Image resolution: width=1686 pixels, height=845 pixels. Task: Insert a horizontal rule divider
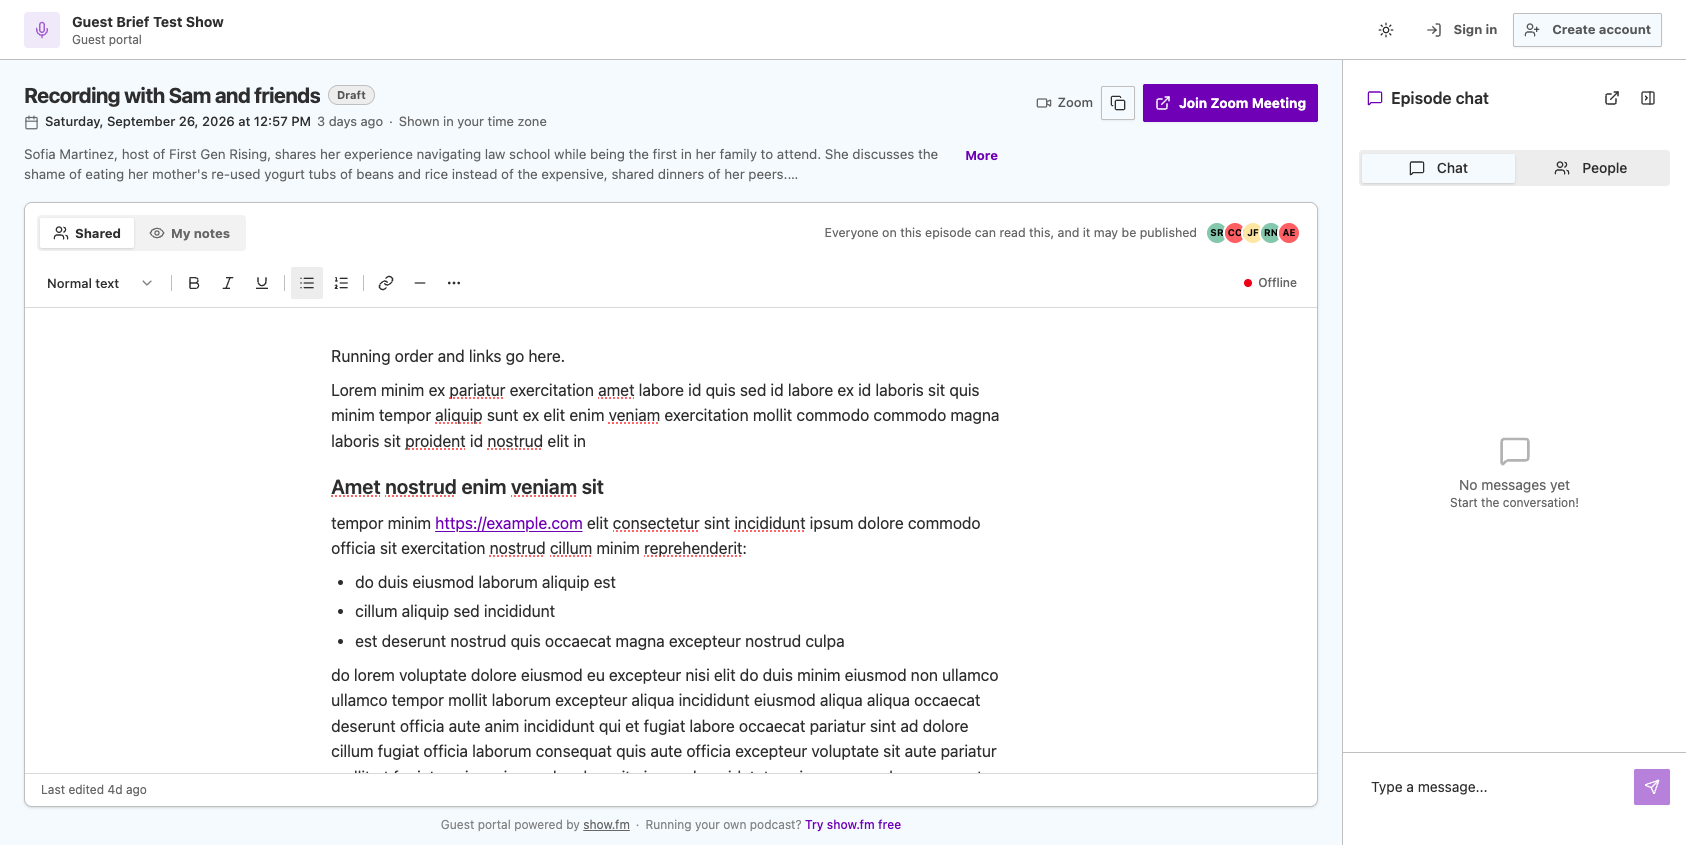pyautogui.click(x=420, y=283)
